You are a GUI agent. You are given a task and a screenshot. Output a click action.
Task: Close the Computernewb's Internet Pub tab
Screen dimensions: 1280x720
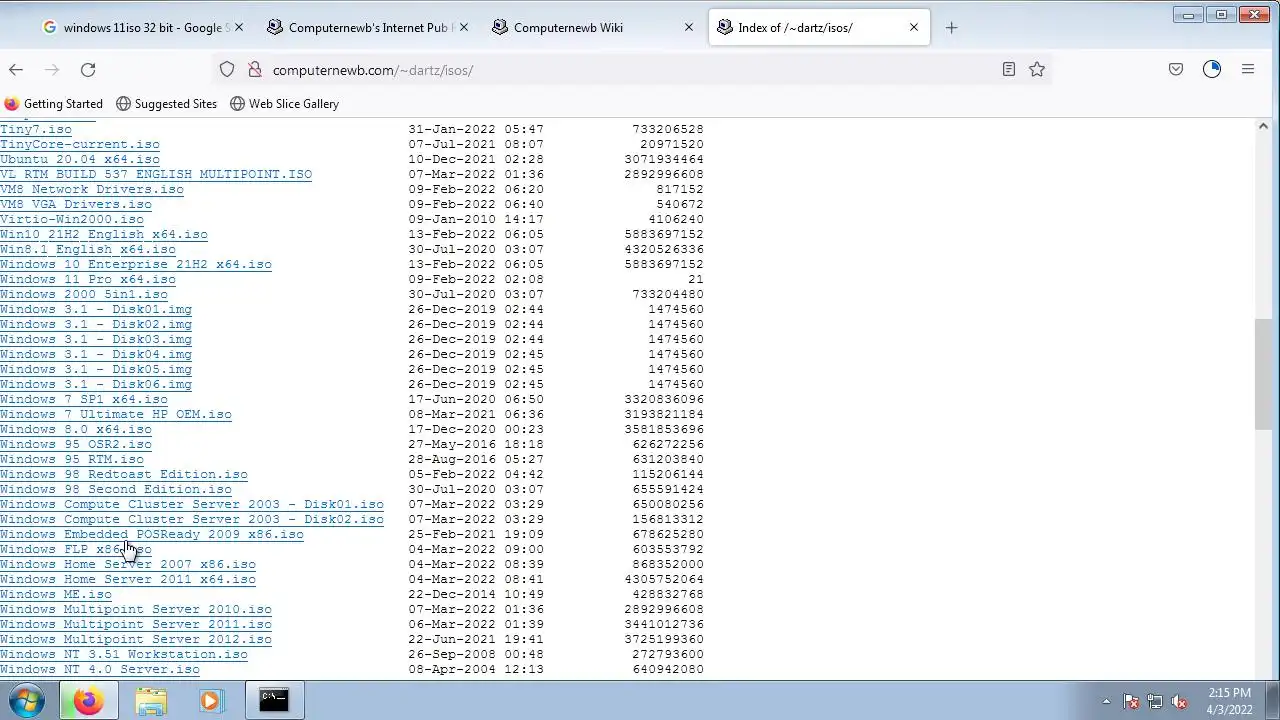[x=463, y=27]
